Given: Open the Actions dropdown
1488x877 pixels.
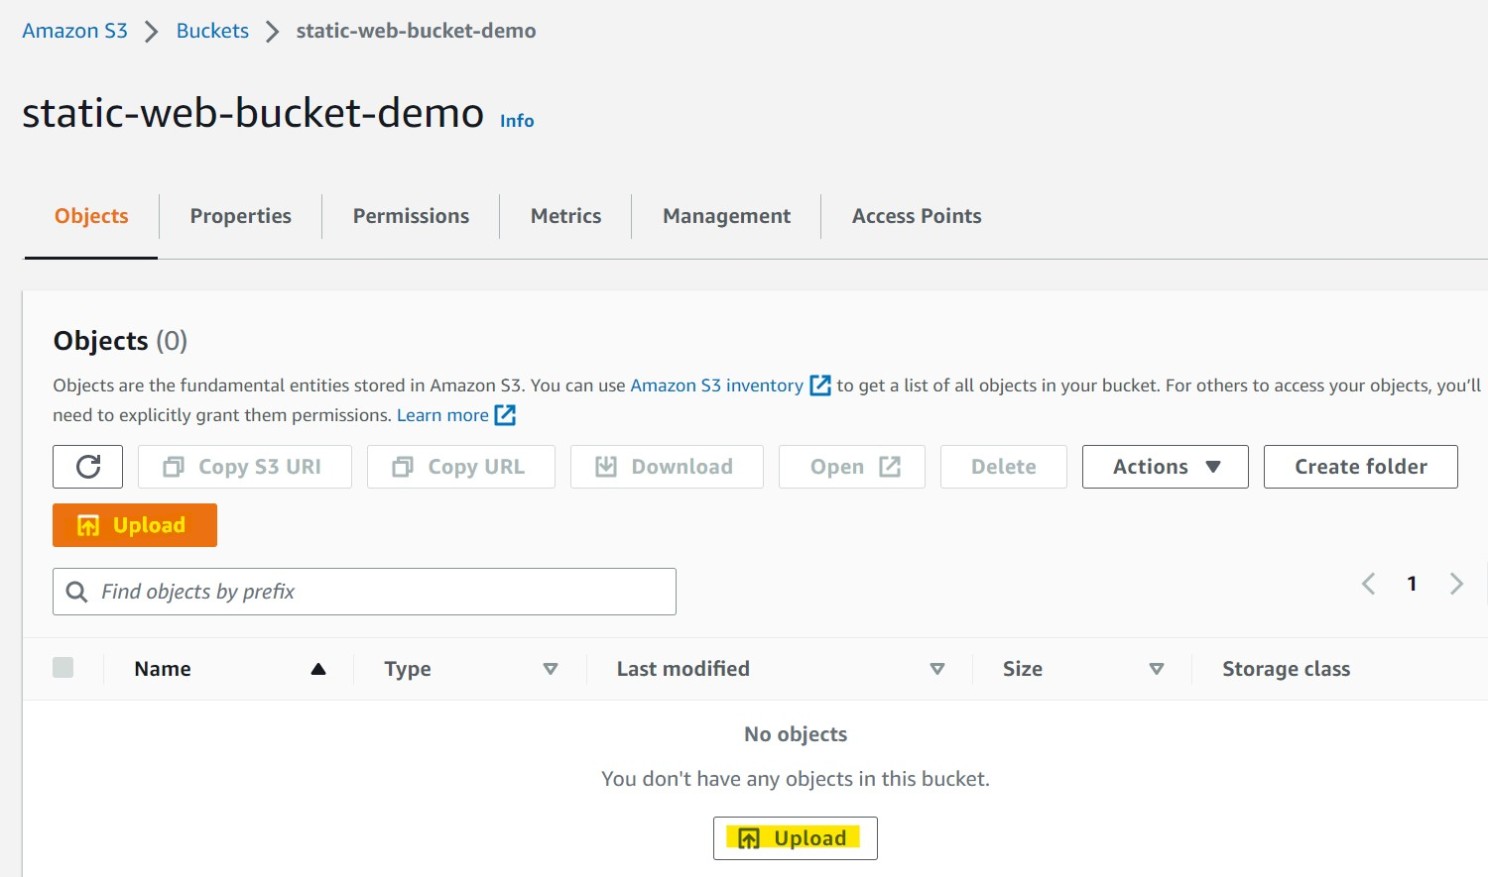Looking at the screenshot, I should (1164, 466).
